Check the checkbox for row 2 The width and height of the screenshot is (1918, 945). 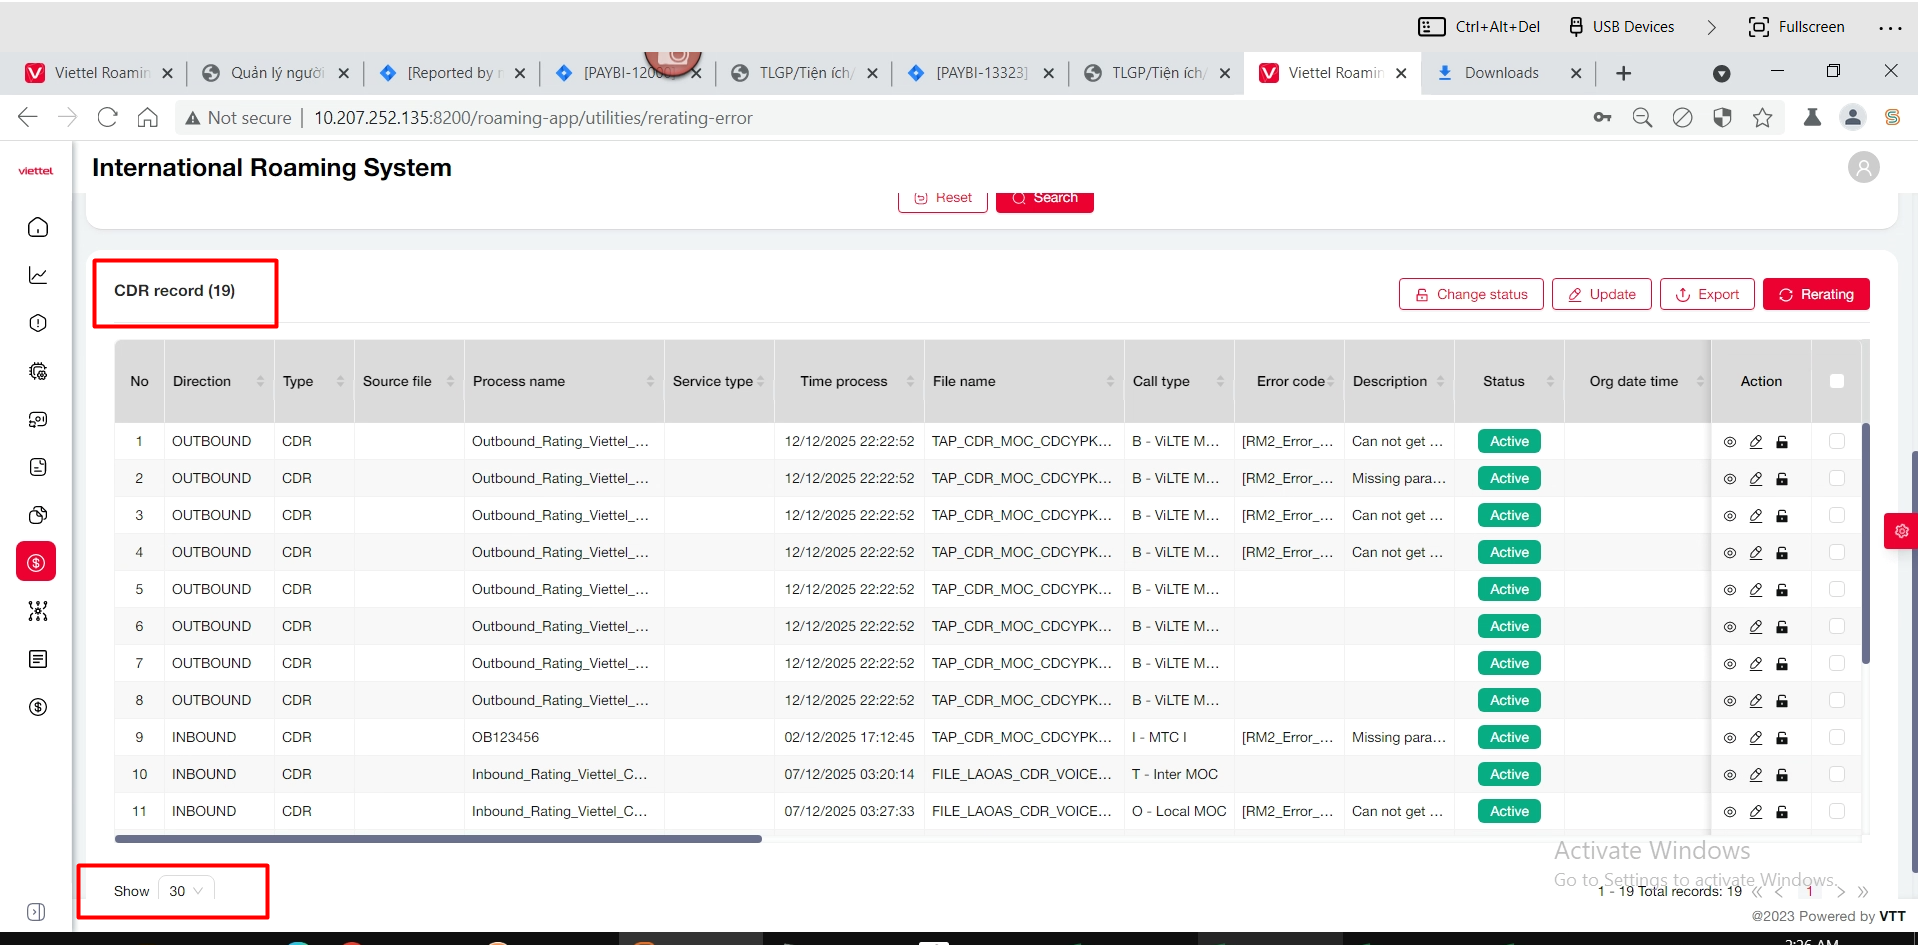click(1836, 479)
